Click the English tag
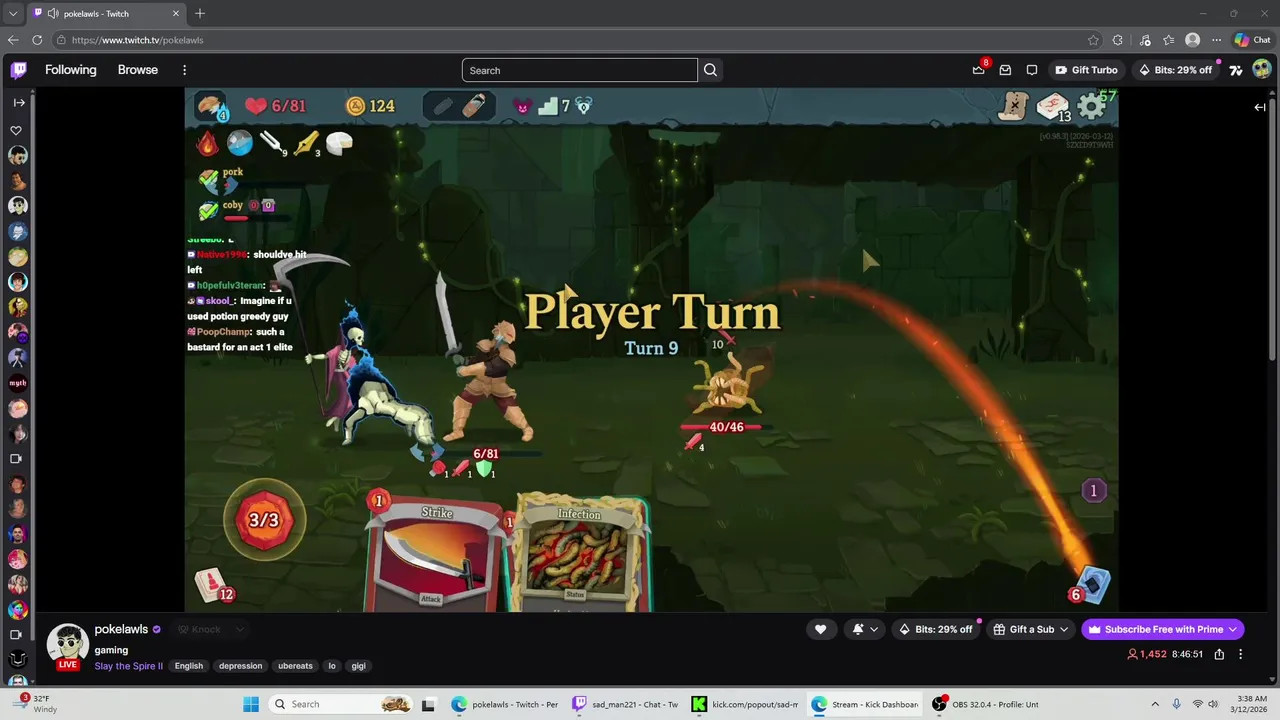The image size is (1280, 720). tap(189, 666)
